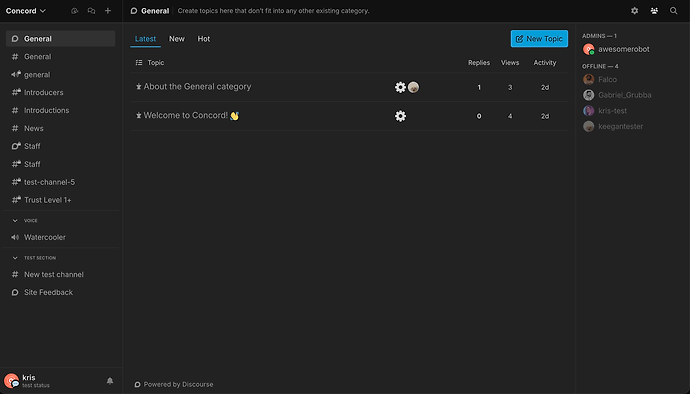This screenshot has width=690, height=394.
Task: Click gear avatar on Welcome to Concord row
Action: coord(400,116)
